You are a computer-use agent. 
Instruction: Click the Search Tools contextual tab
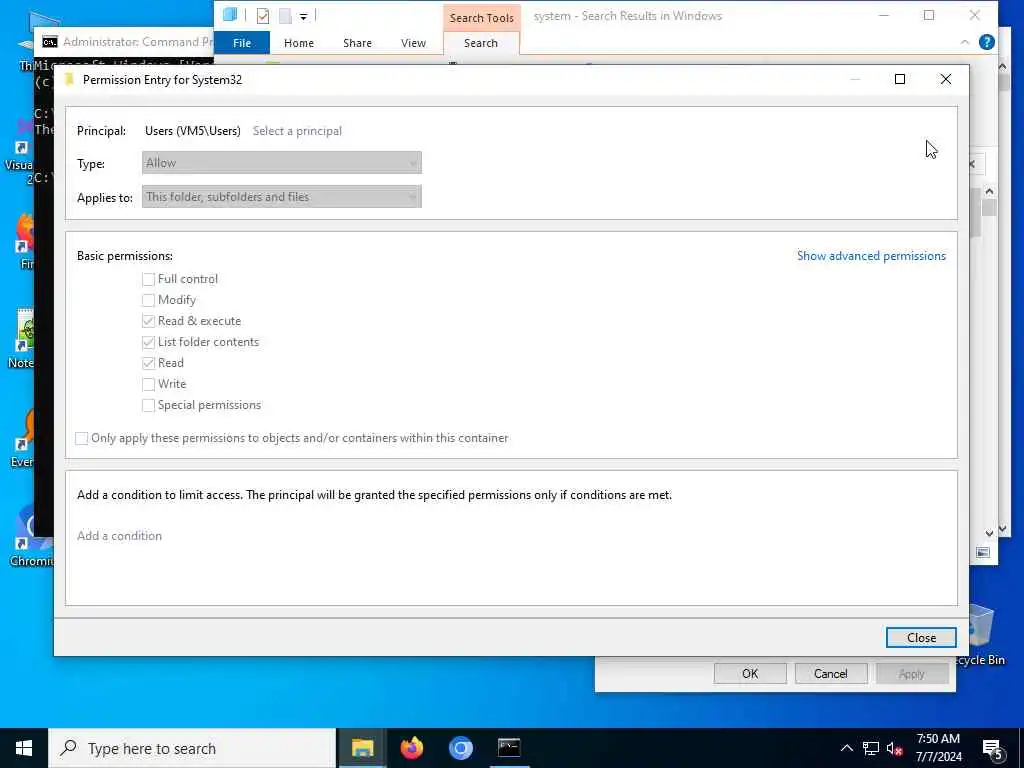point(481,18)
